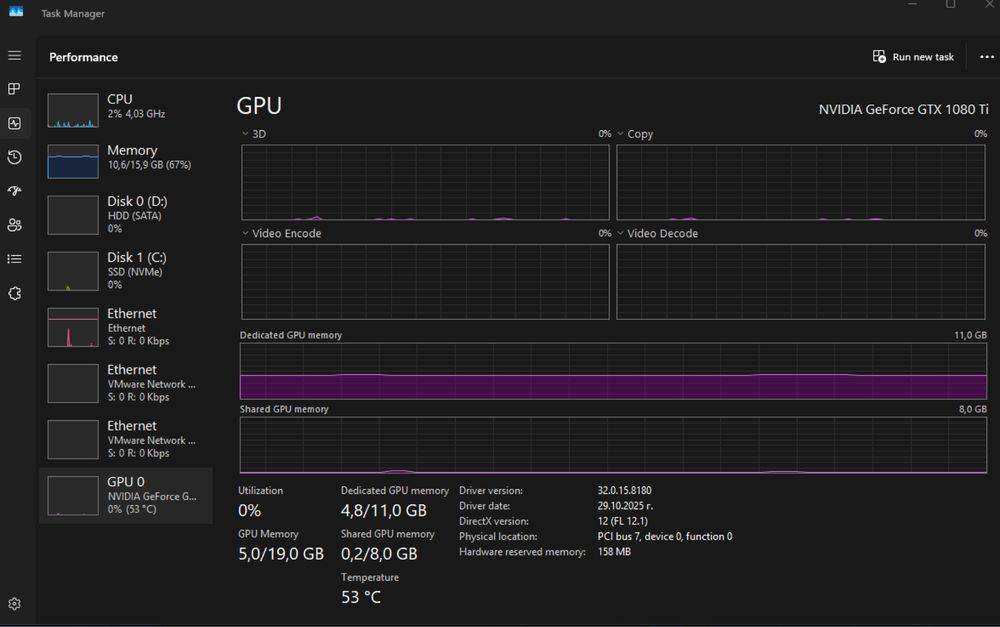Image resolution: width=1000 pixels, height=627 pixels.
Task: Open the Details page list icon
Action: point(14,259)
